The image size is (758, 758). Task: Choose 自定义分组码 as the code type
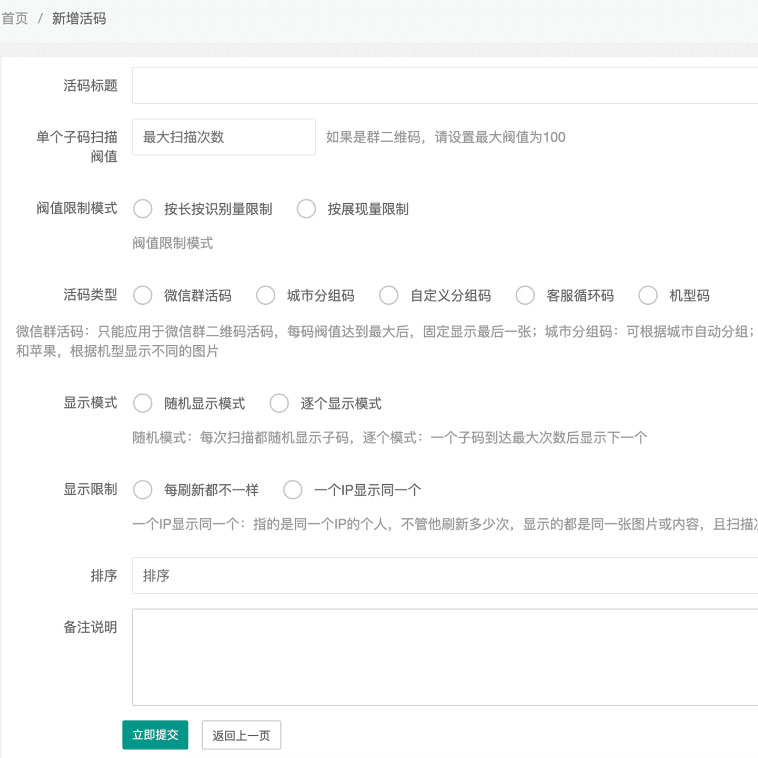click(389, 295)
